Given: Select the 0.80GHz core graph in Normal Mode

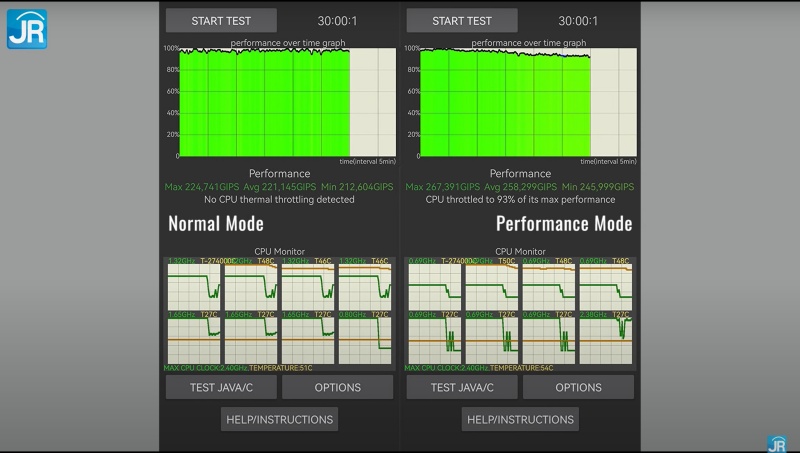Looking at the screenshot, I should coord(366,336).
